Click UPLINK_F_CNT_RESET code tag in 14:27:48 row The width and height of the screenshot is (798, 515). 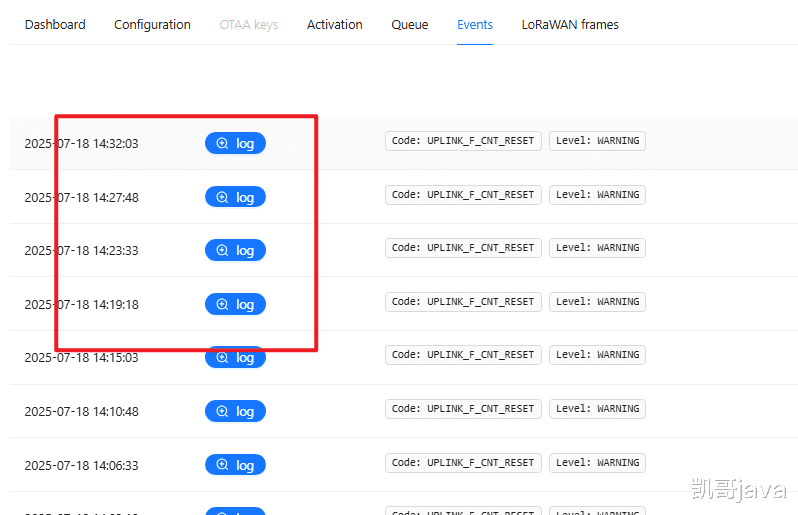coord(463,195)
